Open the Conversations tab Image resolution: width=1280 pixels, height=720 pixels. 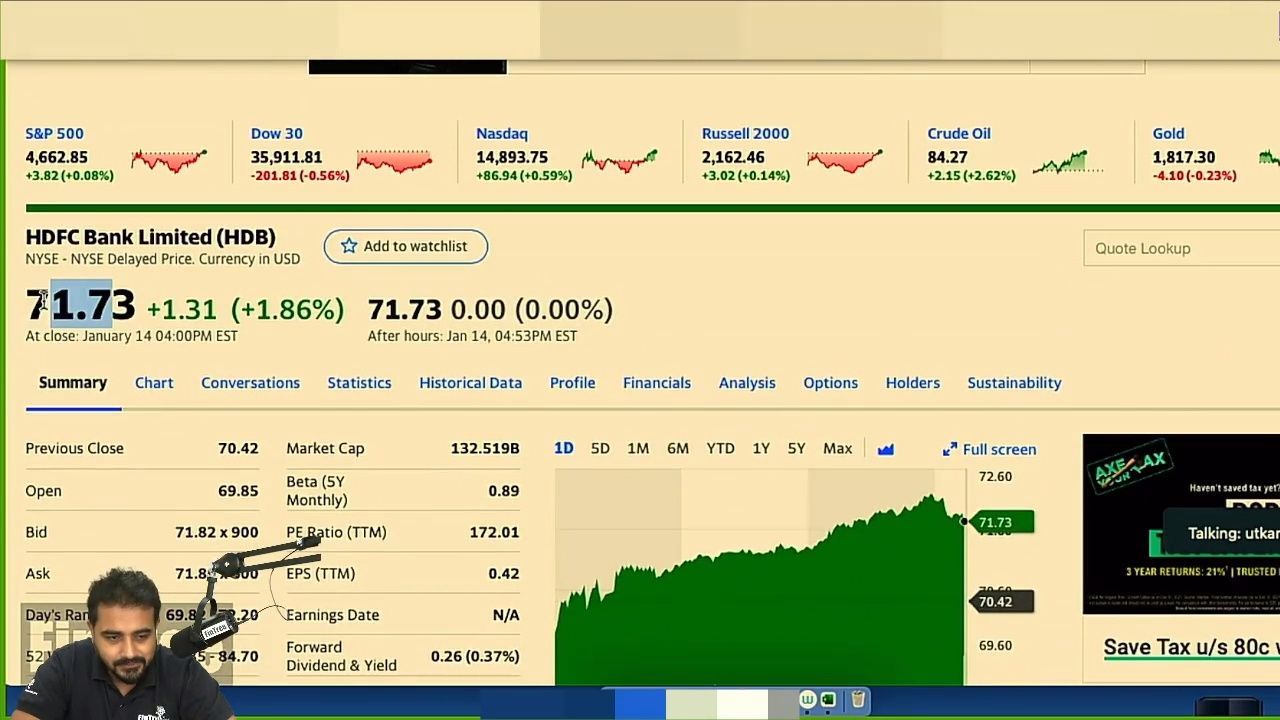(250, 383)
